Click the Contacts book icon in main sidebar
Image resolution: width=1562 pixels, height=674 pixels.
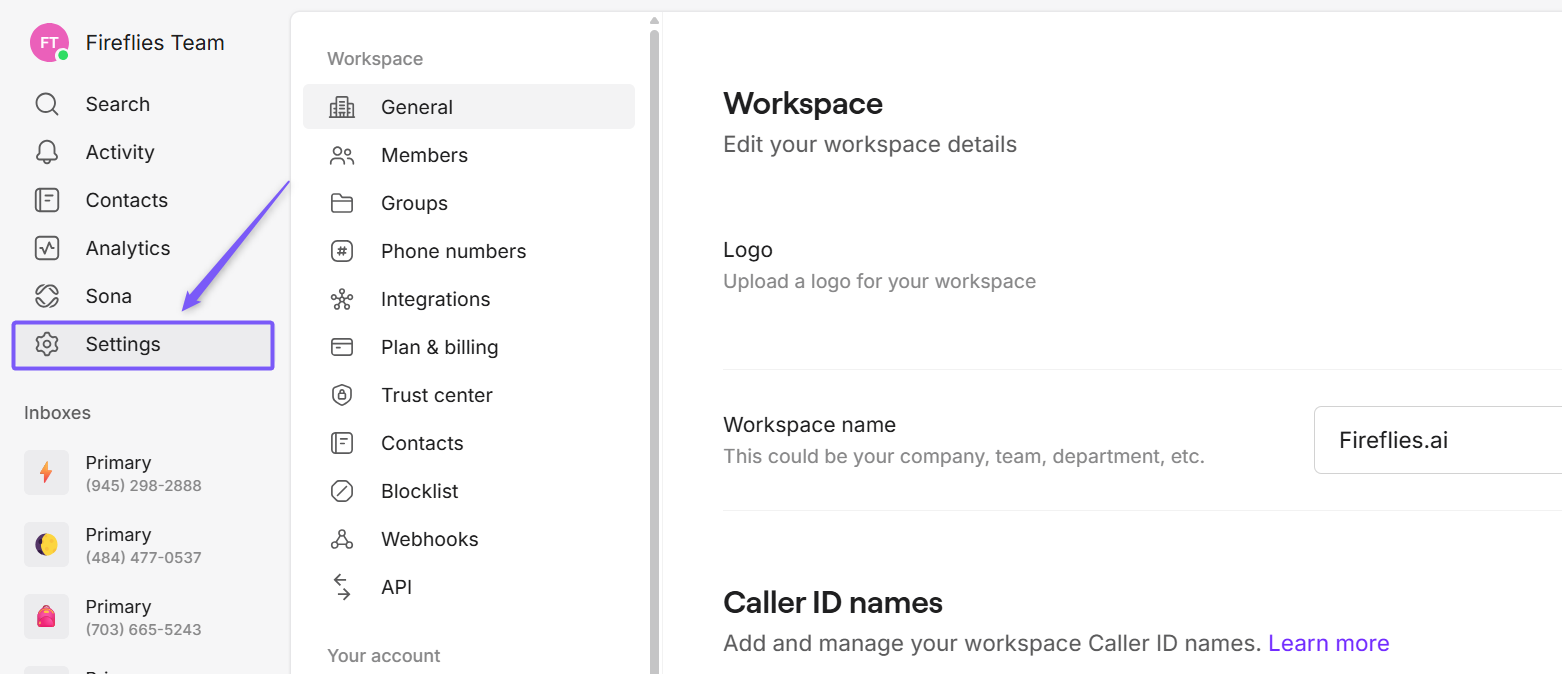coord(46,200)
